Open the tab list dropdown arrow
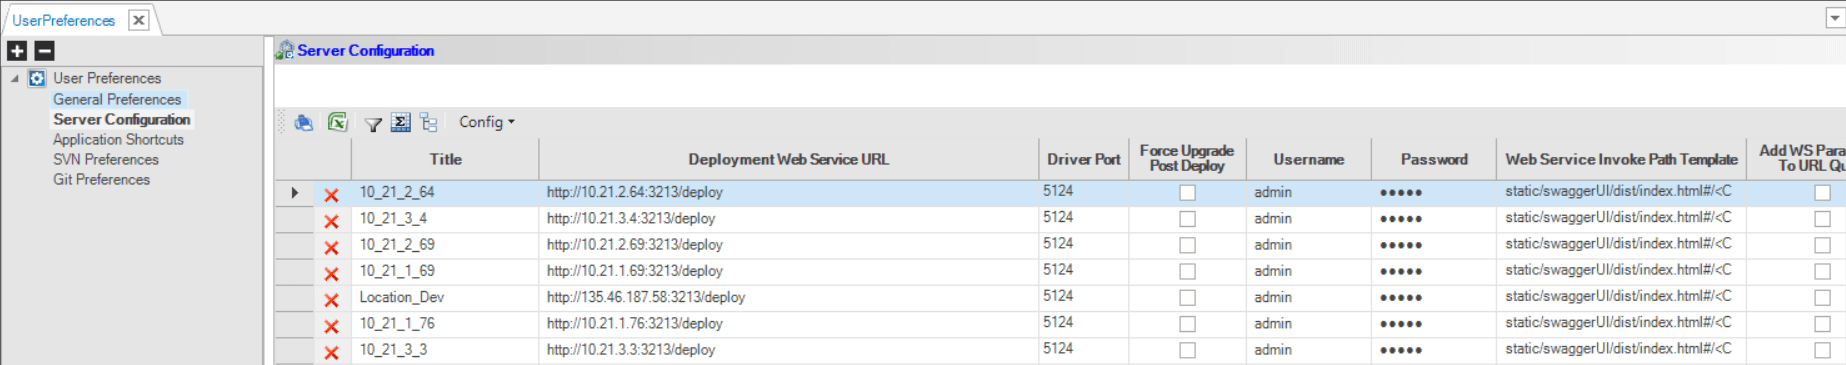Image resolution: width=1846 pixels, height=365 pixels. [x=1835, y=18]
